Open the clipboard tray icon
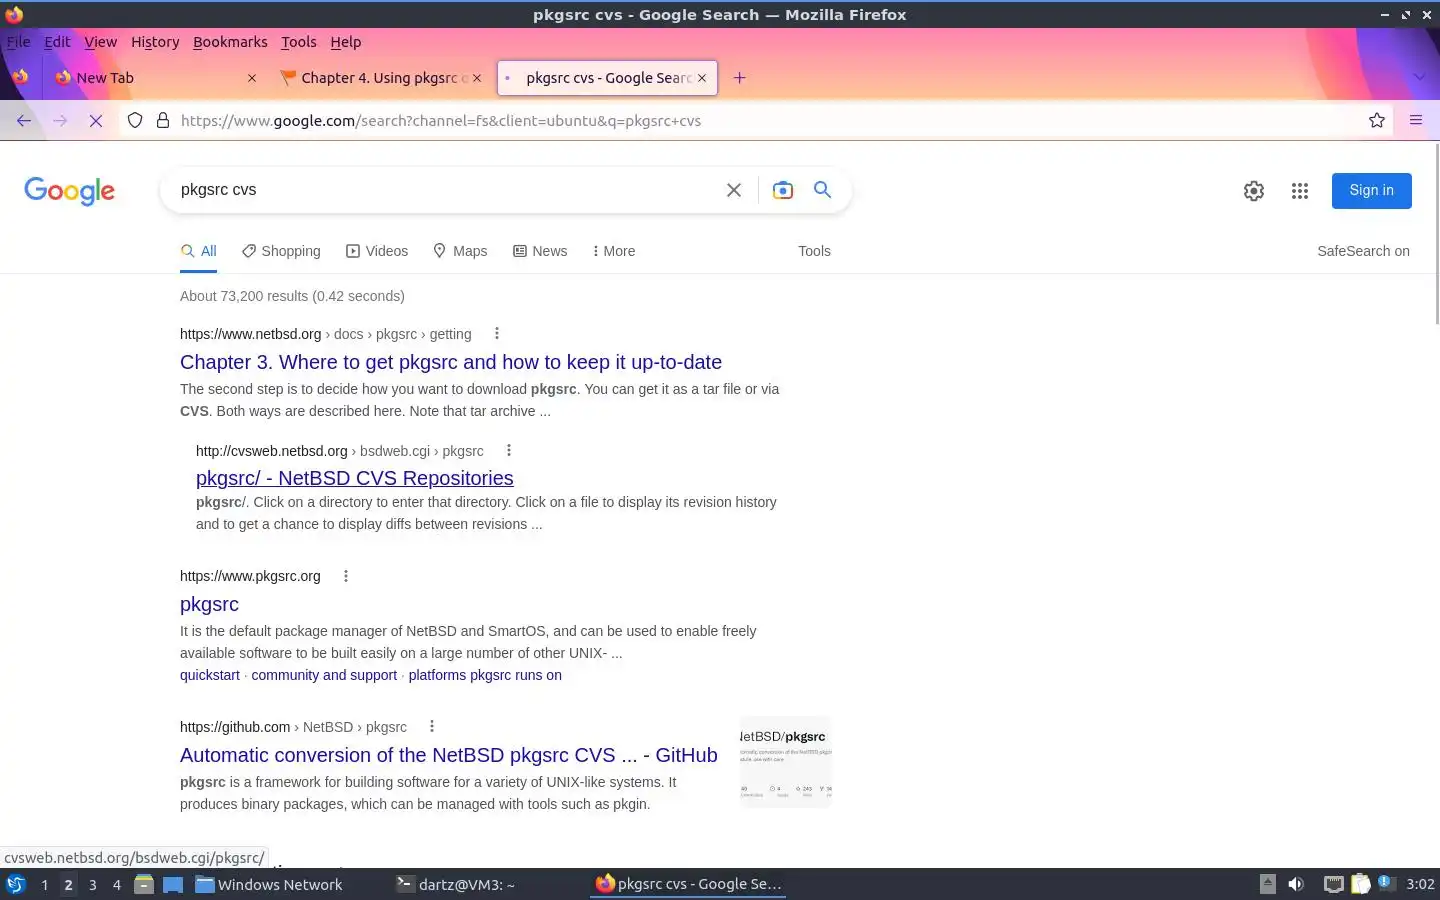The width and height of the screenshot is (1440, 900). click(1361, 884)
